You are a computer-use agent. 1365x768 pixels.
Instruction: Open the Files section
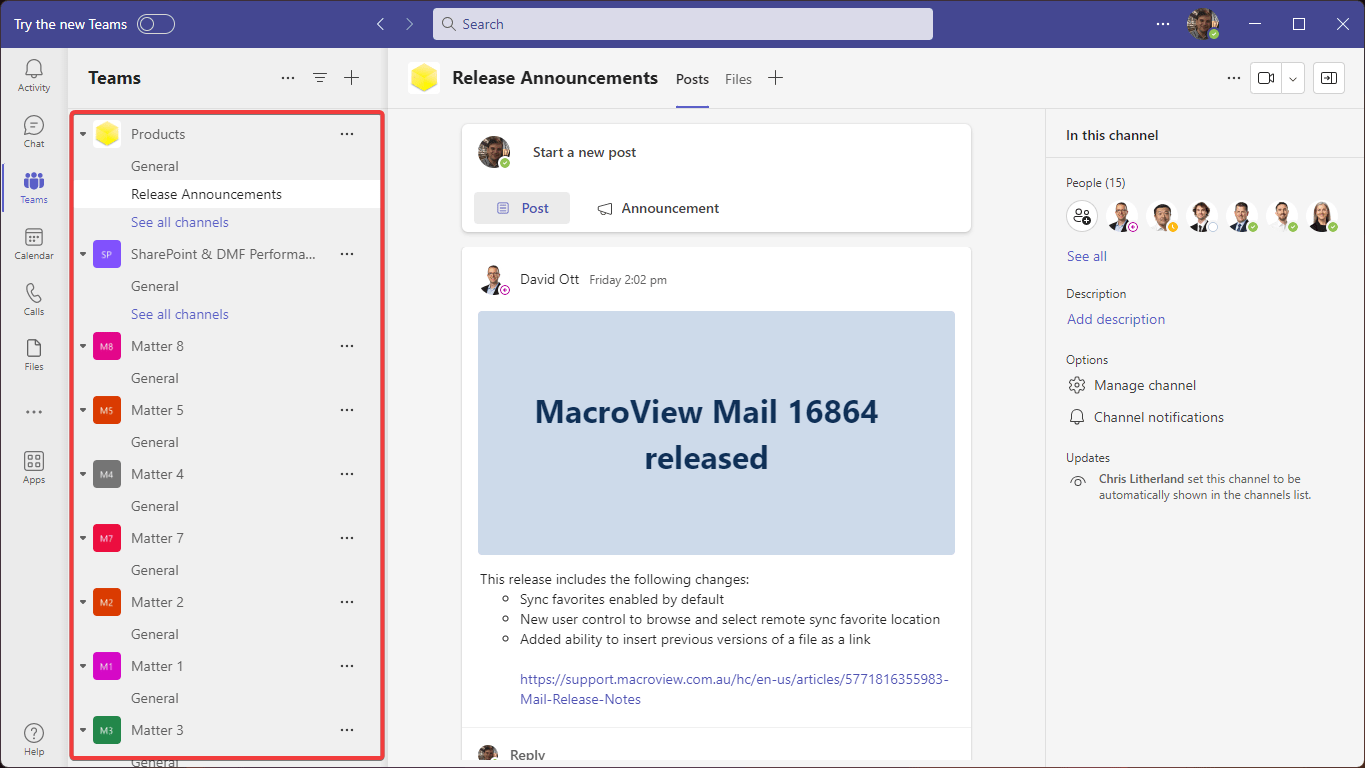(x=33, y=353)
